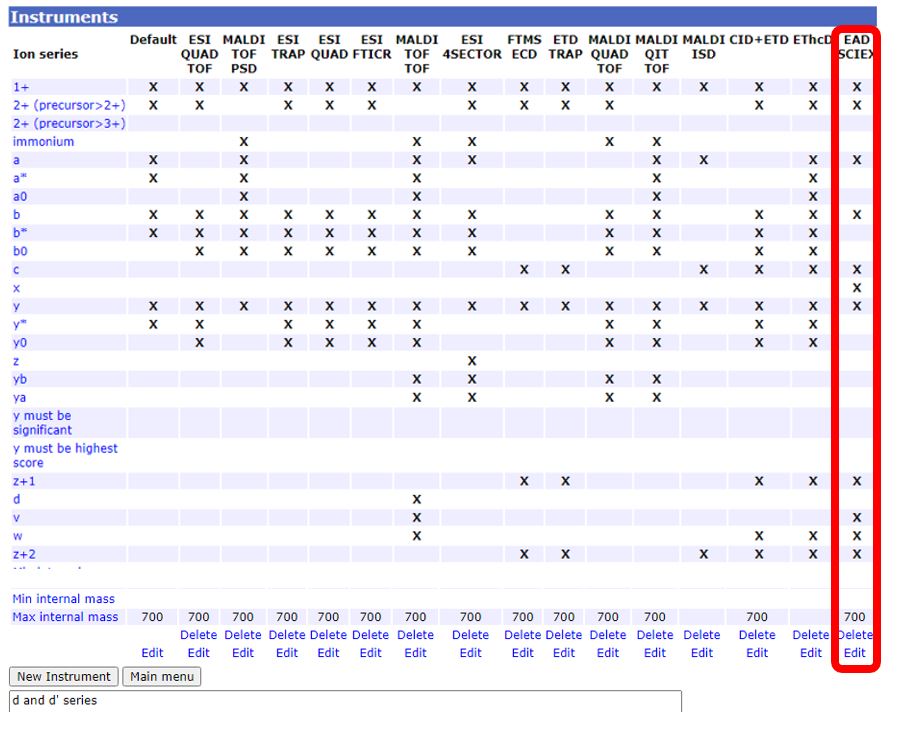Open the z+2 ion series link
The height and width of the screenshot is (732, 905).
coord(24,555)
